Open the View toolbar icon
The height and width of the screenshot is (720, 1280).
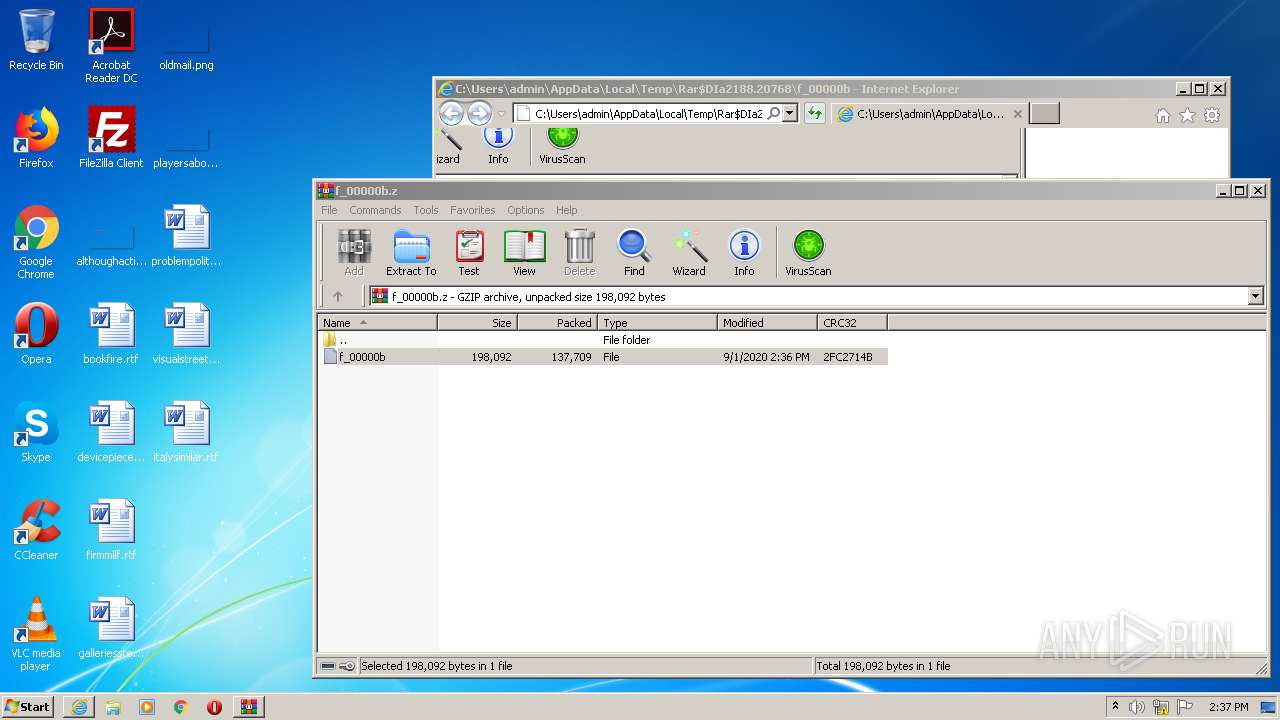(x=524, y=252)
